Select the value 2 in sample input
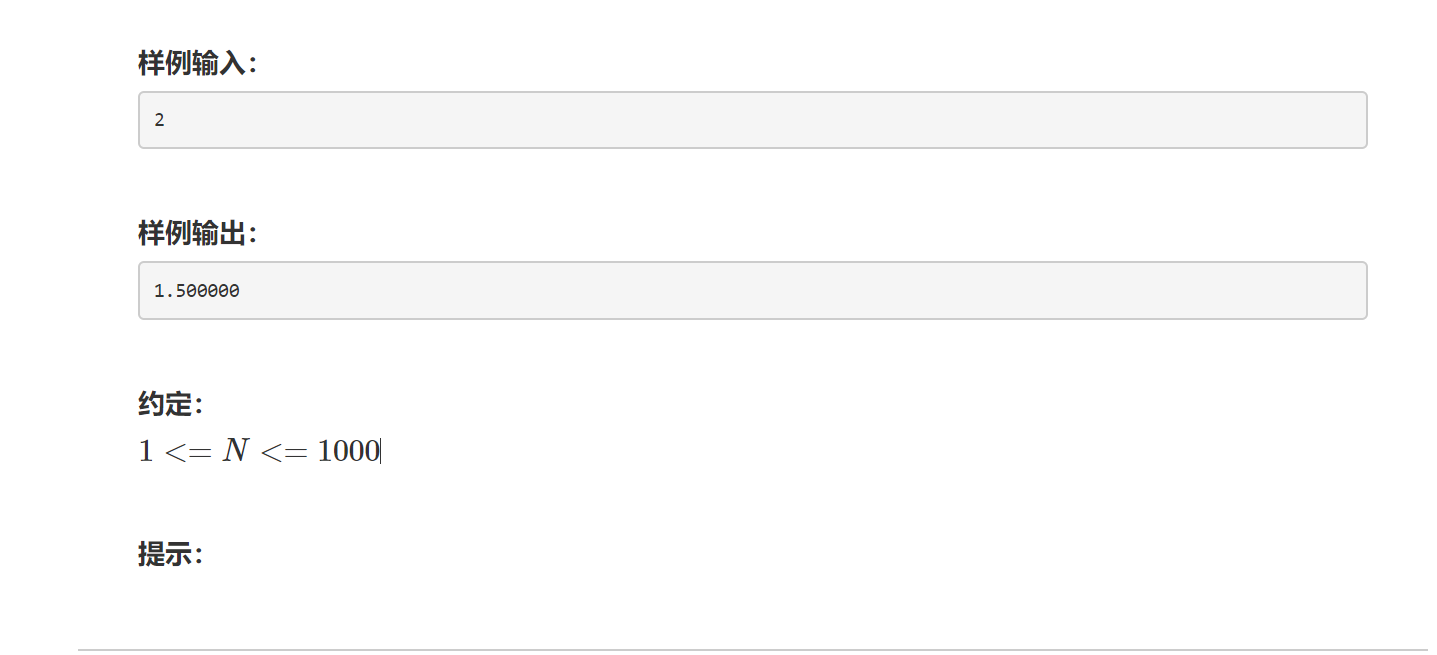 pyautogui.click(x=159, y=120)
